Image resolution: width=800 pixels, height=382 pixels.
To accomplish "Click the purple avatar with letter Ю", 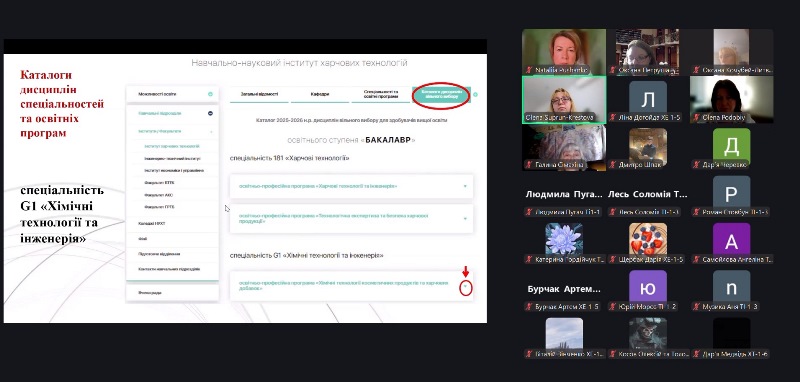I will pyautogui.click(x=648, y=288).
